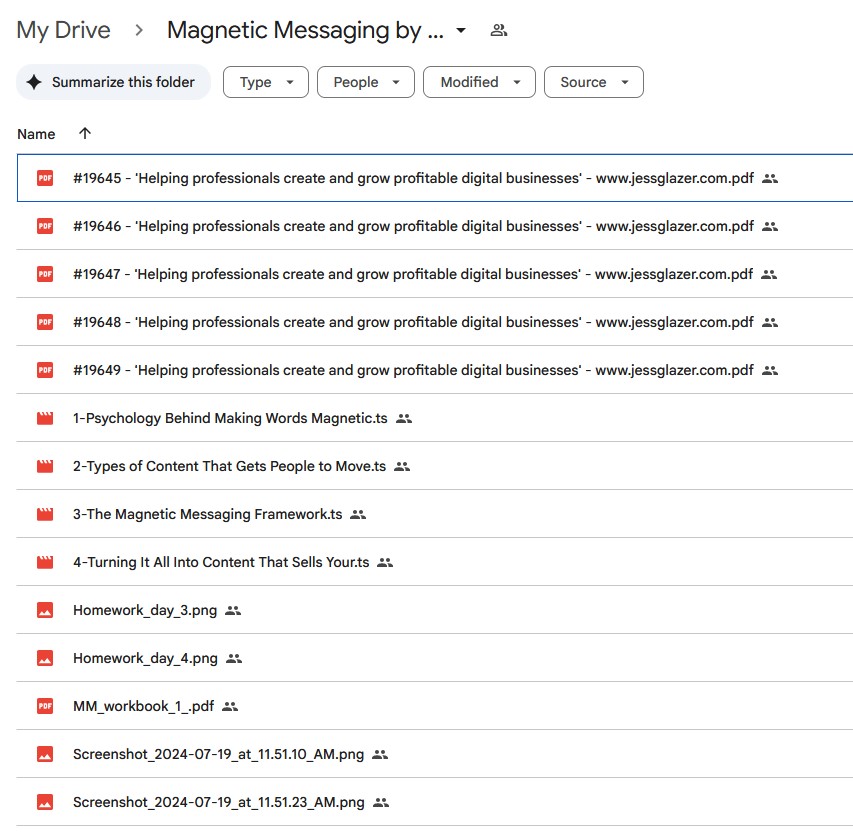Viewport: 853px width, 833px height.
Task: Select 4-Turning It All Into Content file
Action: coord(221,562)
